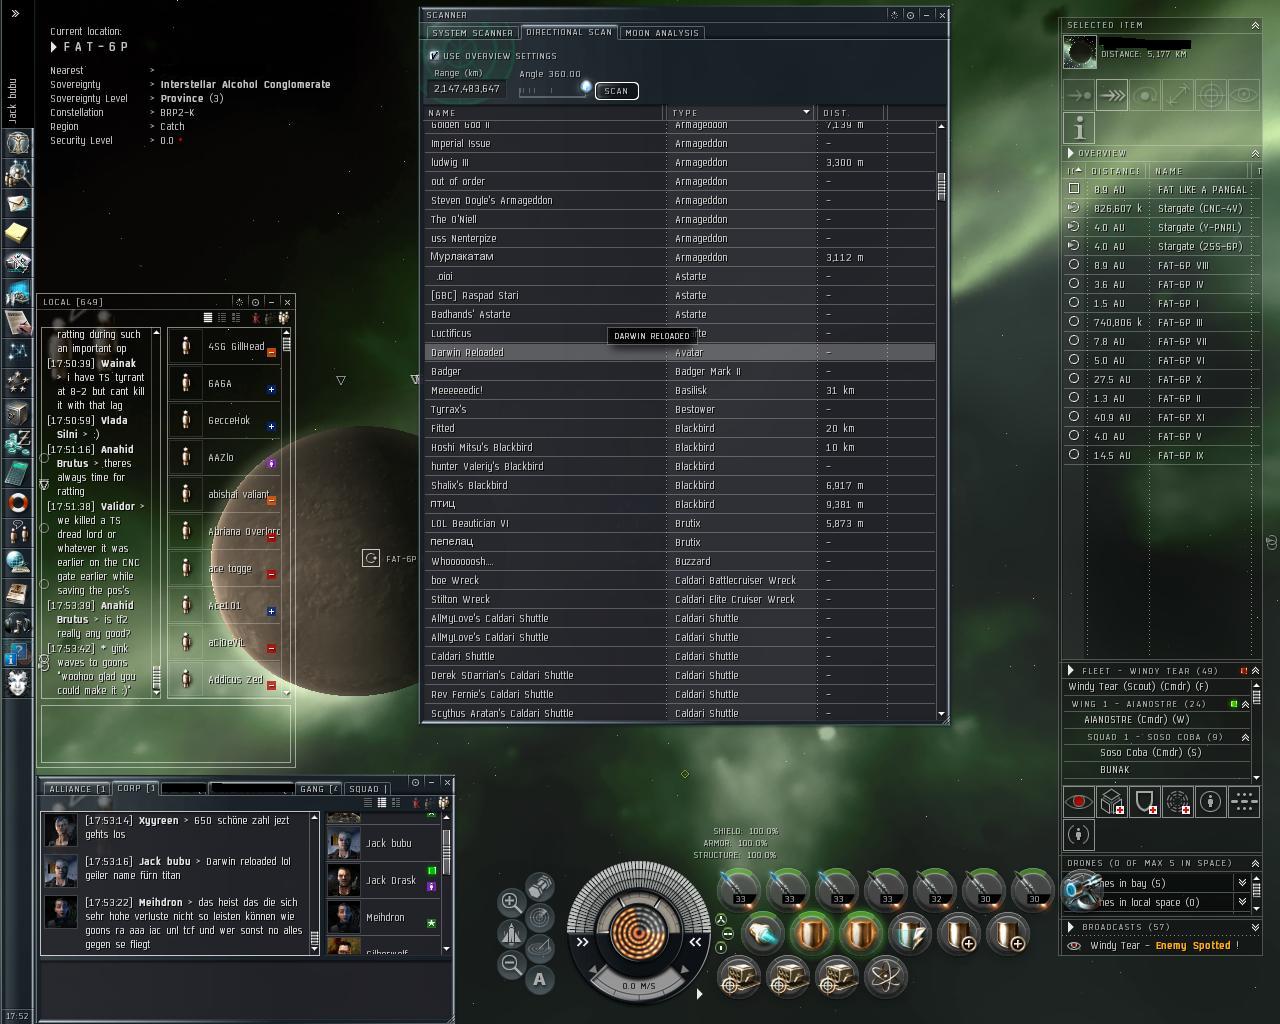Screen dimensions: 1280x1024
Task: Zoom out with the magnifier minus icon
Action: coord(510,964)
